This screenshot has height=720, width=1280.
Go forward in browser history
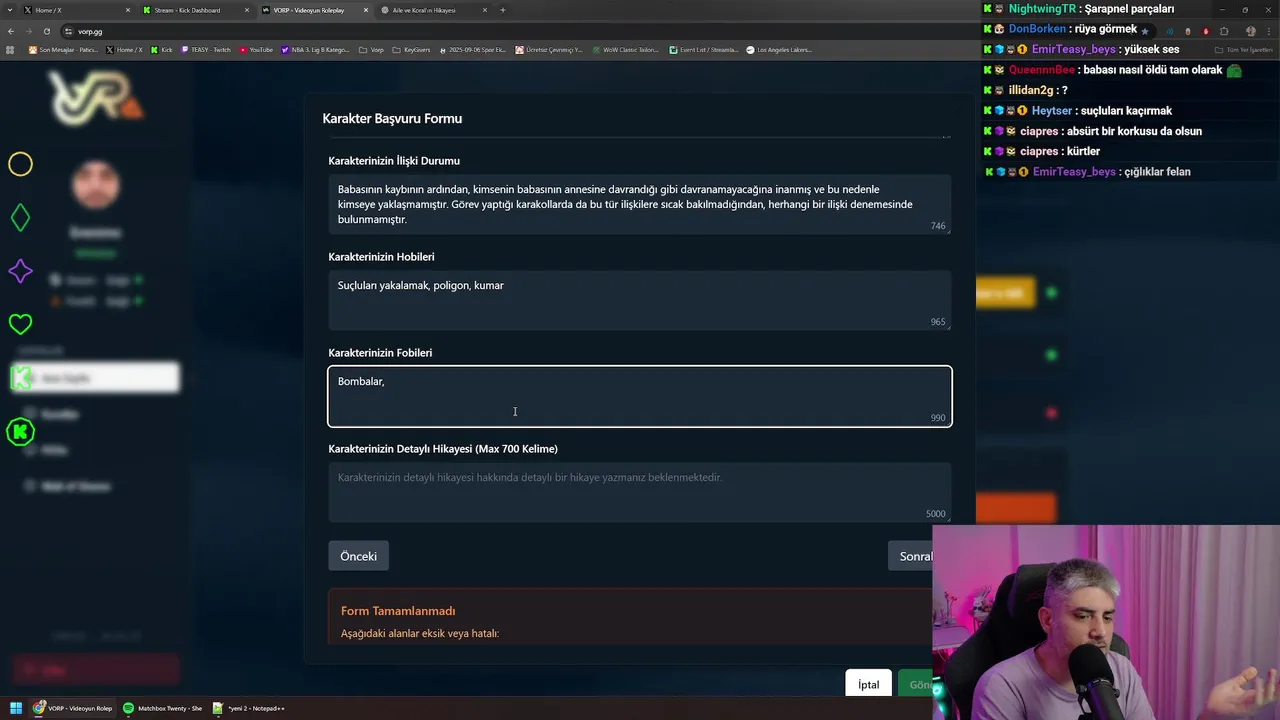coord(31,31)
